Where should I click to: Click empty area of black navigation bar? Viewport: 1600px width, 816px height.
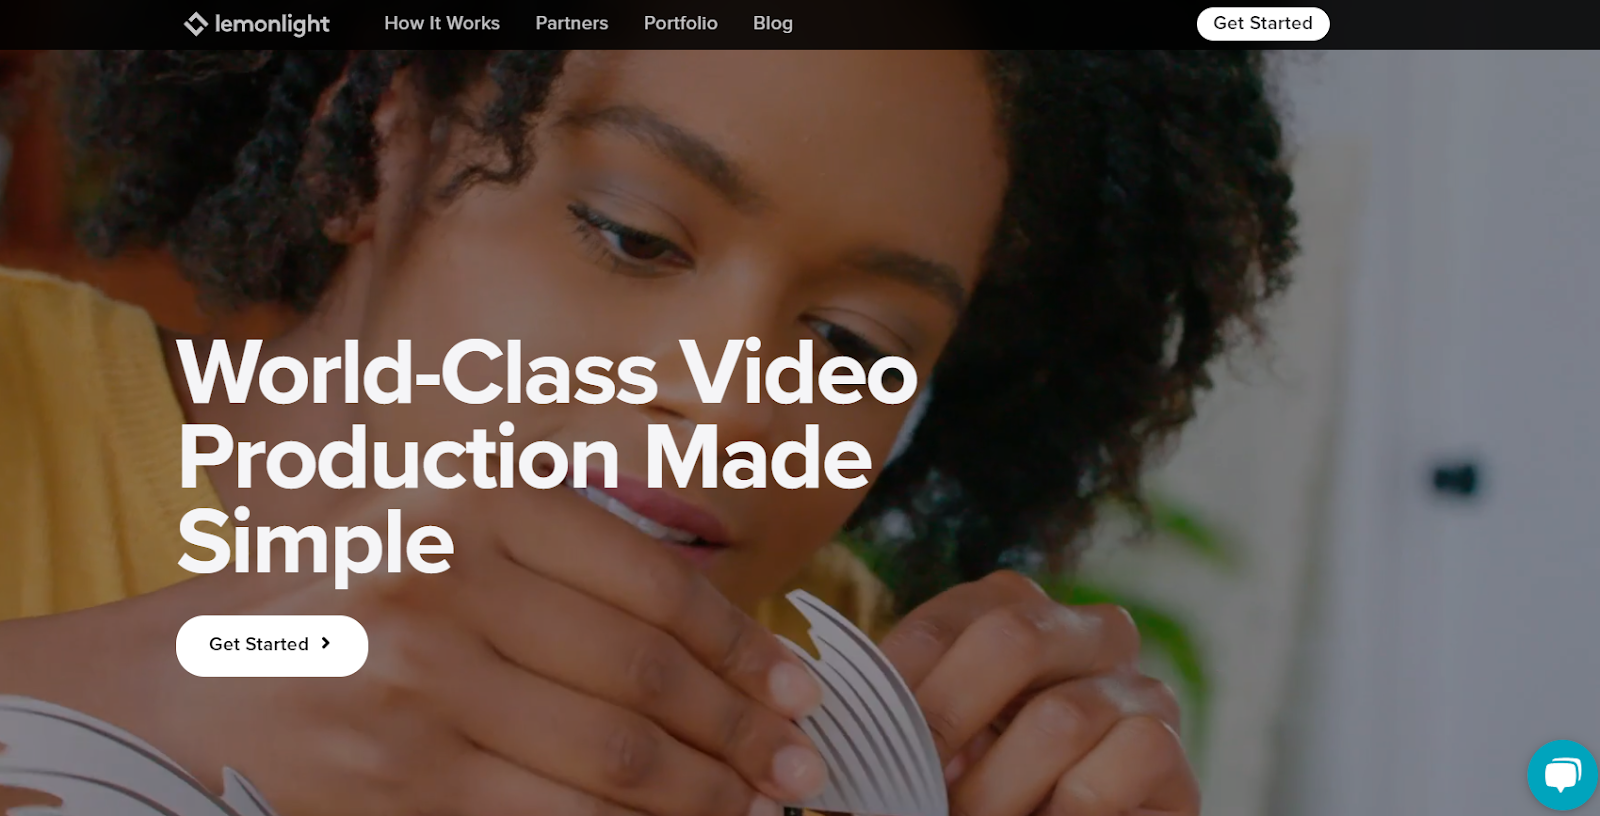1000,24
